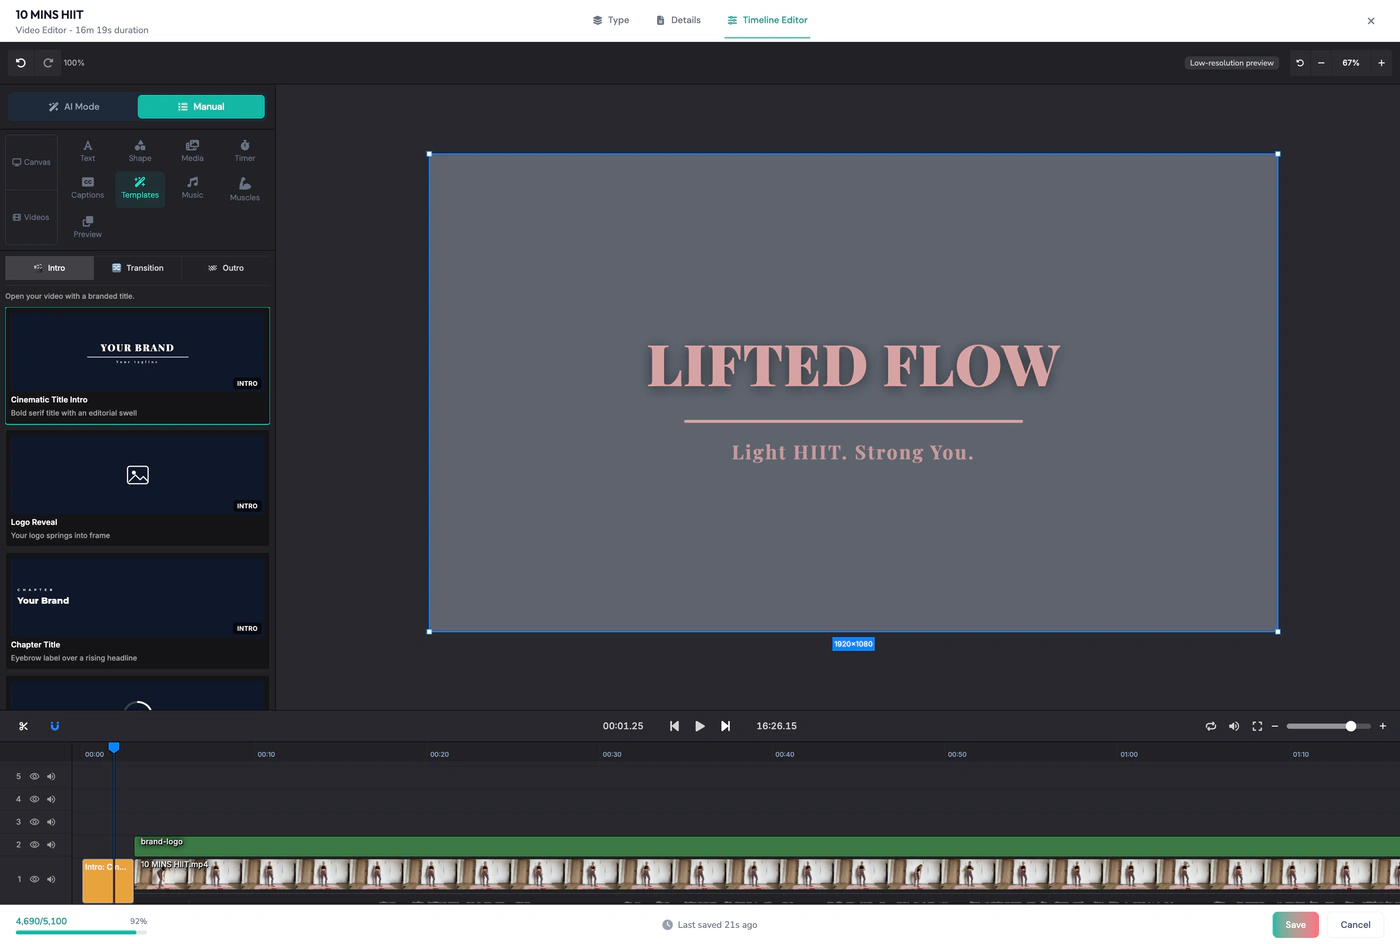Mute track 1 audio

click(x=51, y=879)
